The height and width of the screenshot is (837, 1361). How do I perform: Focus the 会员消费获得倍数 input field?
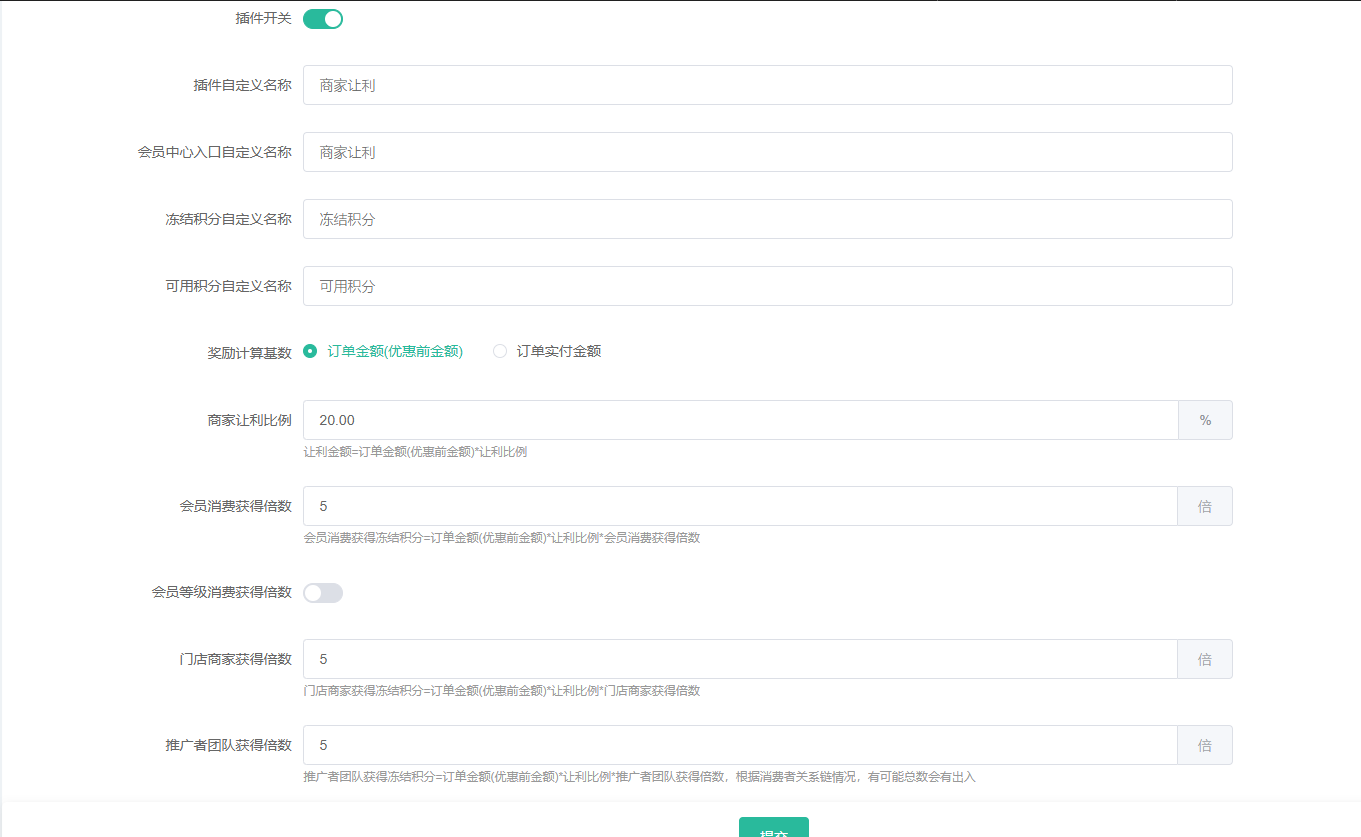(740, 507)
